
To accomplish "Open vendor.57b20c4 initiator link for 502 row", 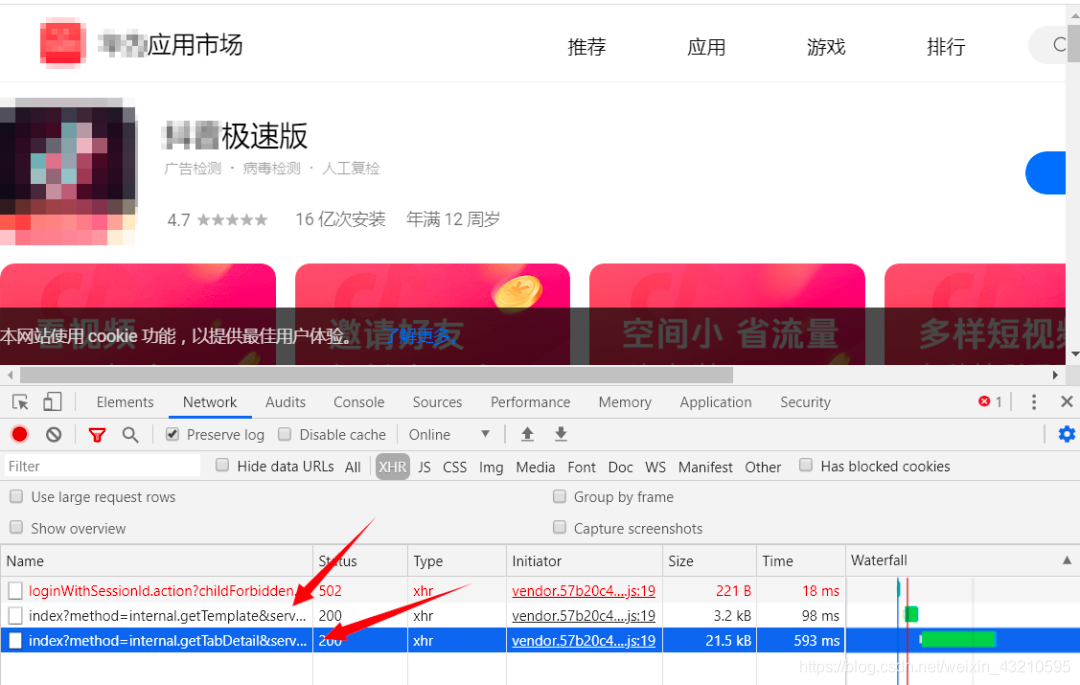I will (583, 591).
